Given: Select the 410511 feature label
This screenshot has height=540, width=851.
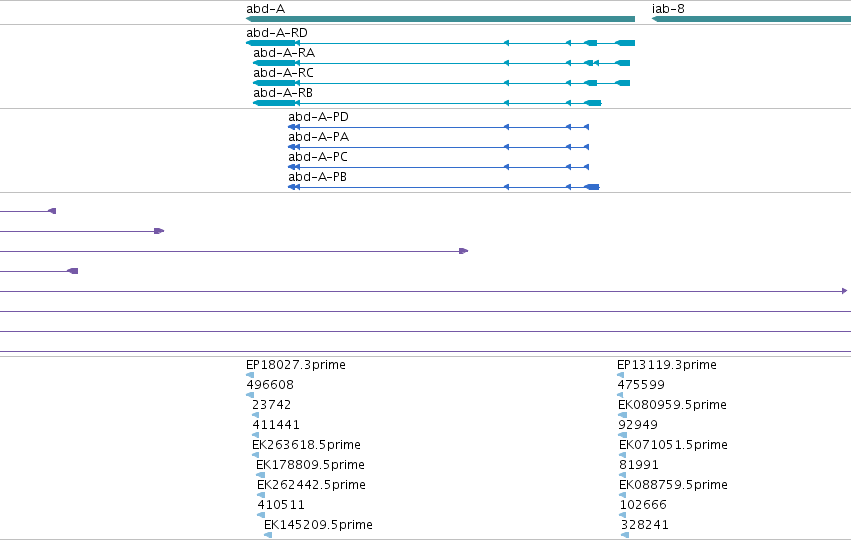Looking at the screenshot, I should point(281,505).
